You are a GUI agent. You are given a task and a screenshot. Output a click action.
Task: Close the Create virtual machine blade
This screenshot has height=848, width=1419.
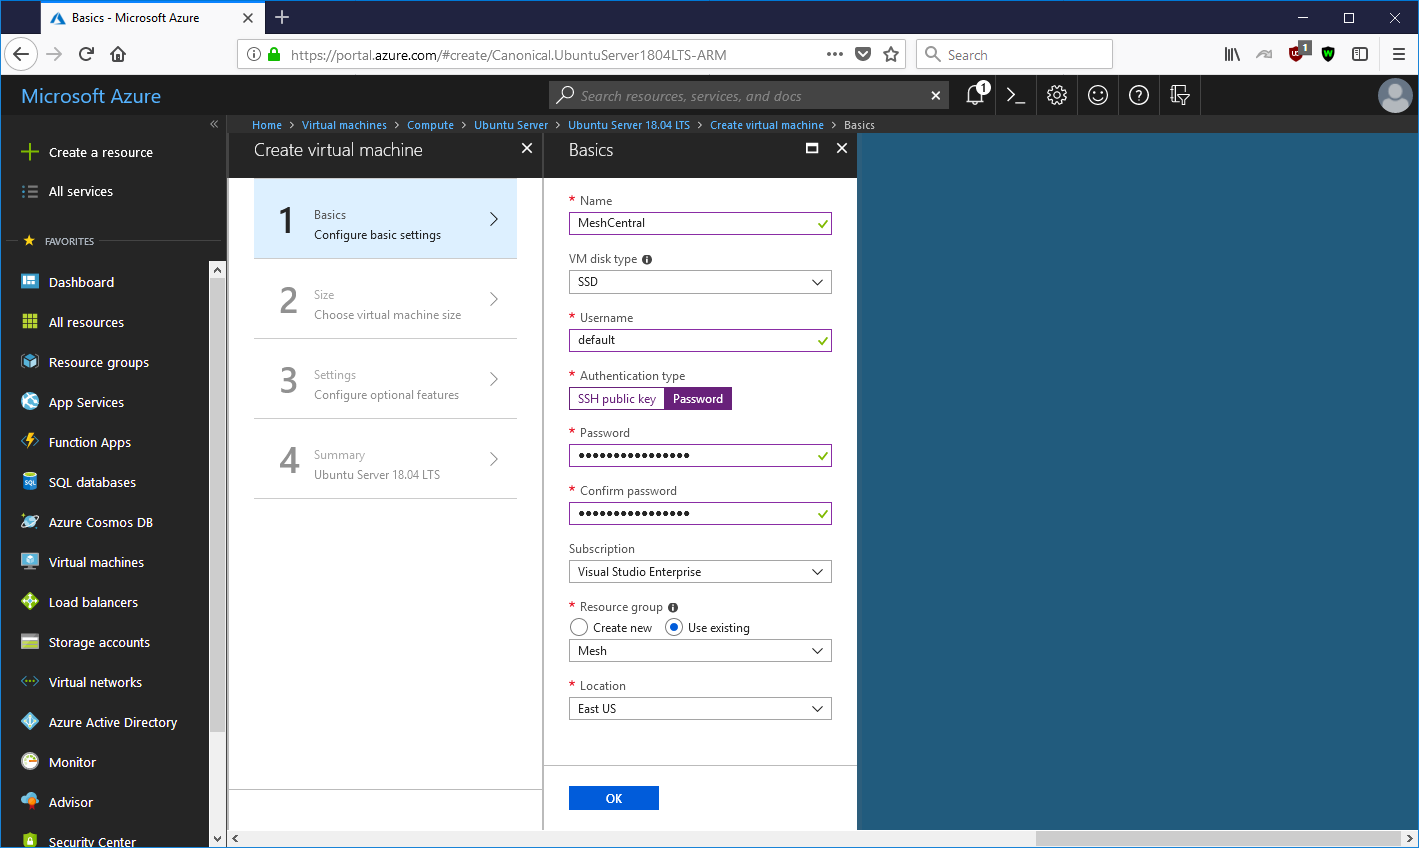527,148
